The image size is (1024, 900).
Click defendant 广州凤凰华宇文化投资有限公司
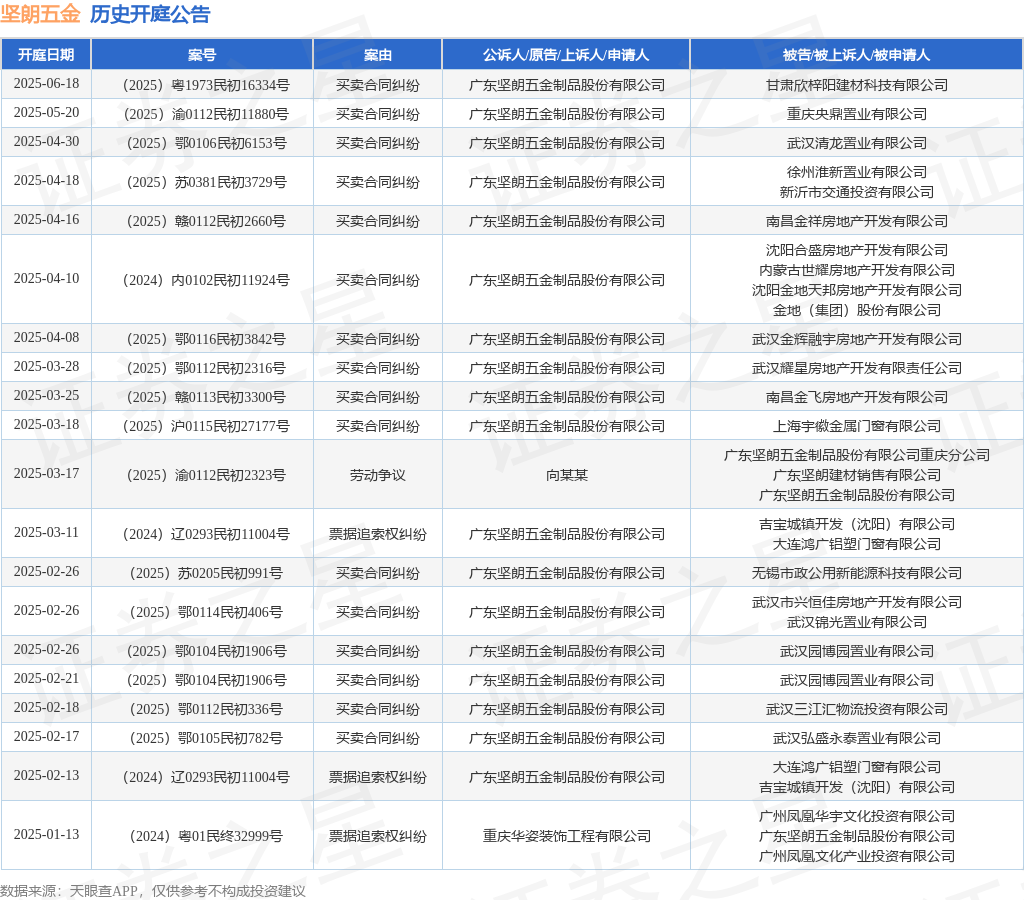pos(857,816)
